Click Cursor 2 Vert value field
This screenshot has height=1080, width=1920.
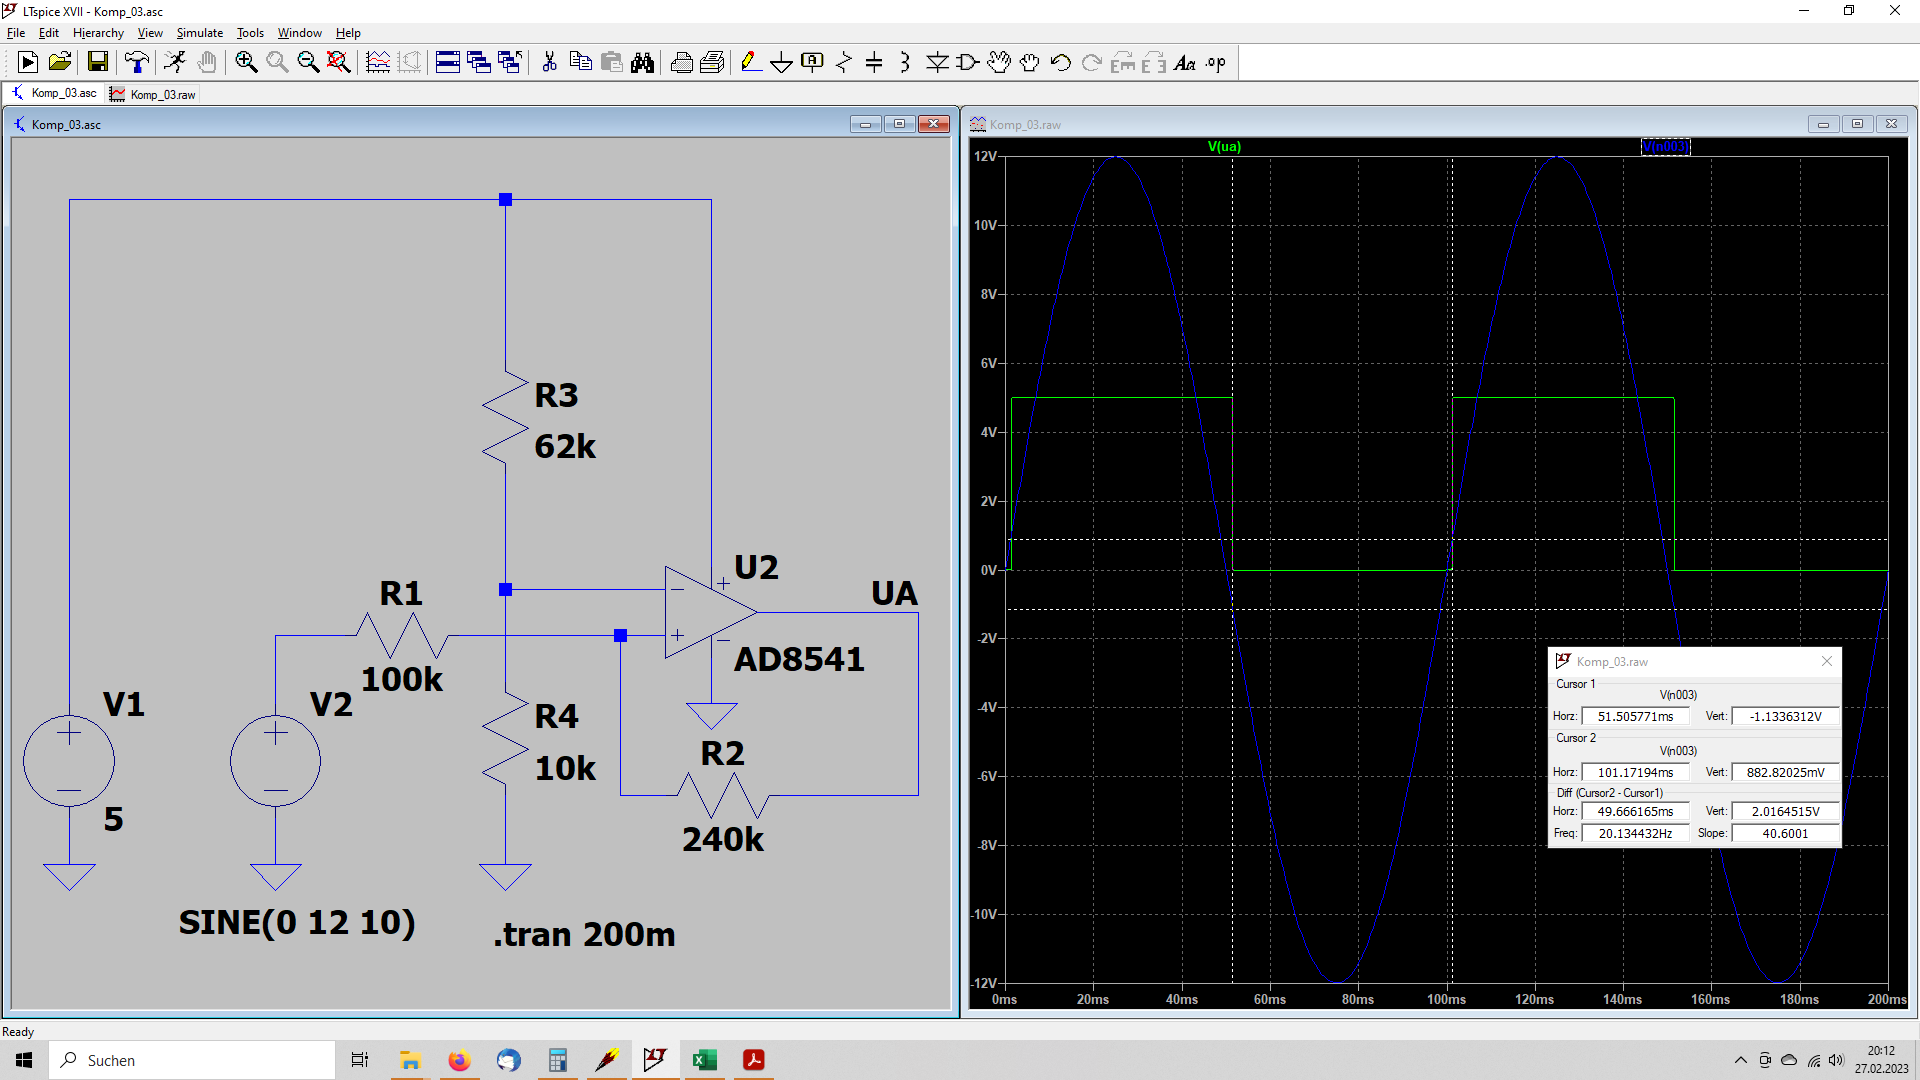(1785, 772)
